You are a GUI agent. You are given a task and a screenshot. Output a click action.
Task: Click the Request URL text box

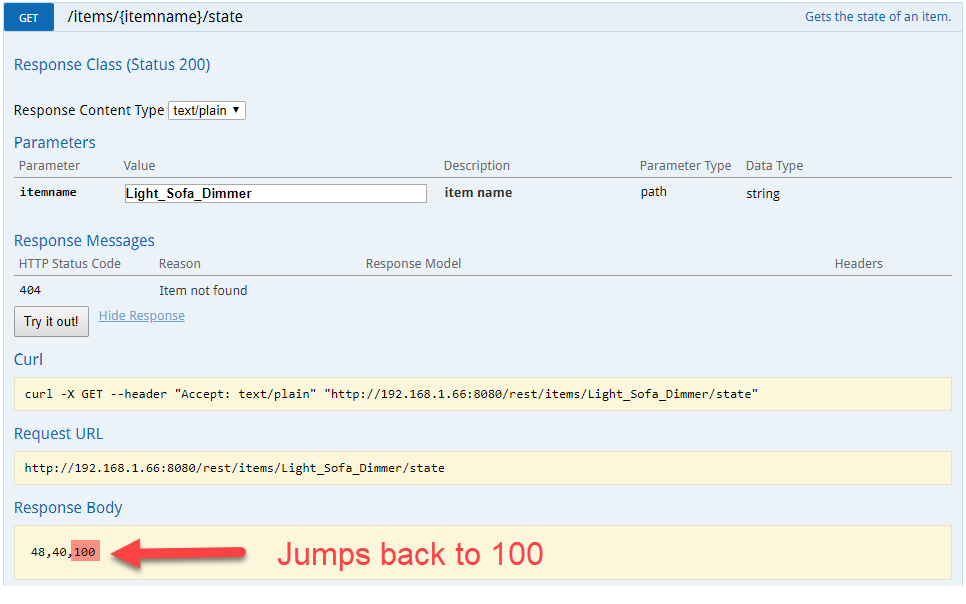tap(482, 468)
